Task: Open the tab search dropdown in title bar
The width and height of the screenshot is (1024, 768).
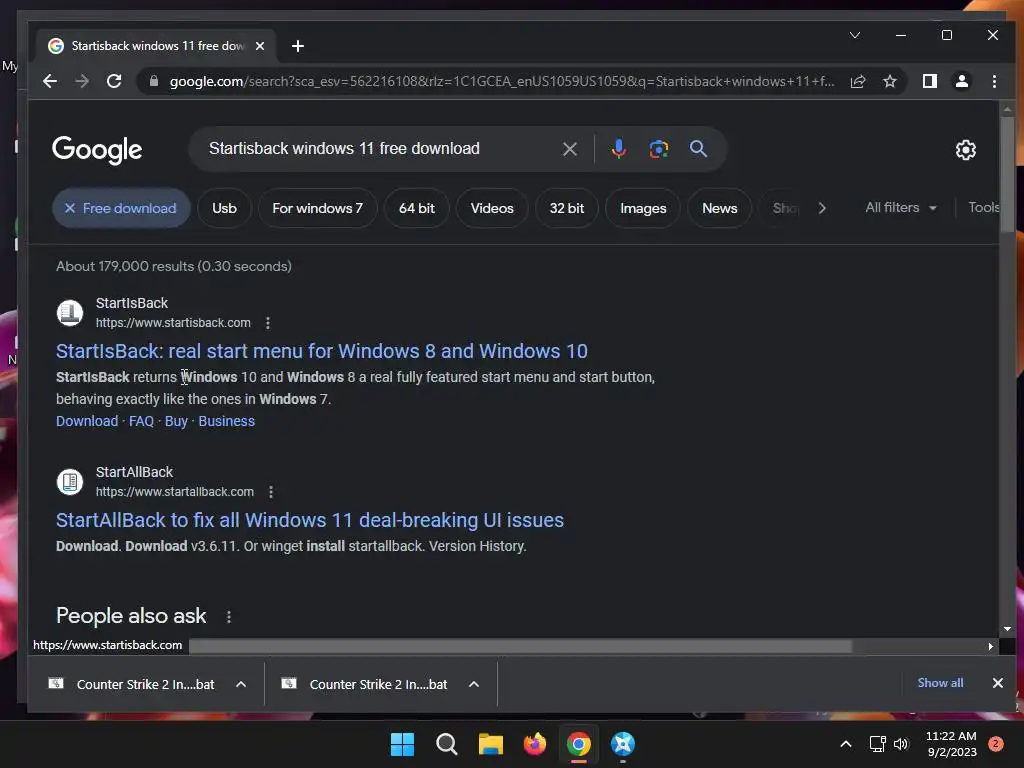Action: pyautogui.click(x=854, y=35)
